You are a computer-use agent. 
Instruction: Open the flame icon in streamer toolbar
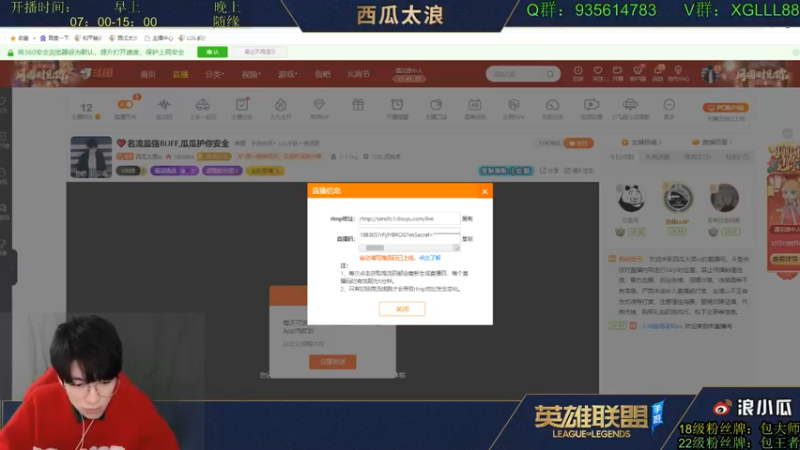[280, 105]
